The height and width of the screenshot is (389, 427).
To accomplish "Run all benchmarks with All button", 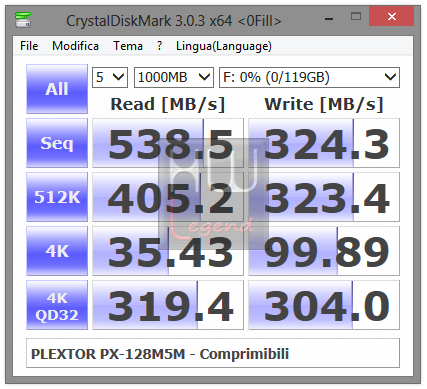I will [x=57, y=89].
